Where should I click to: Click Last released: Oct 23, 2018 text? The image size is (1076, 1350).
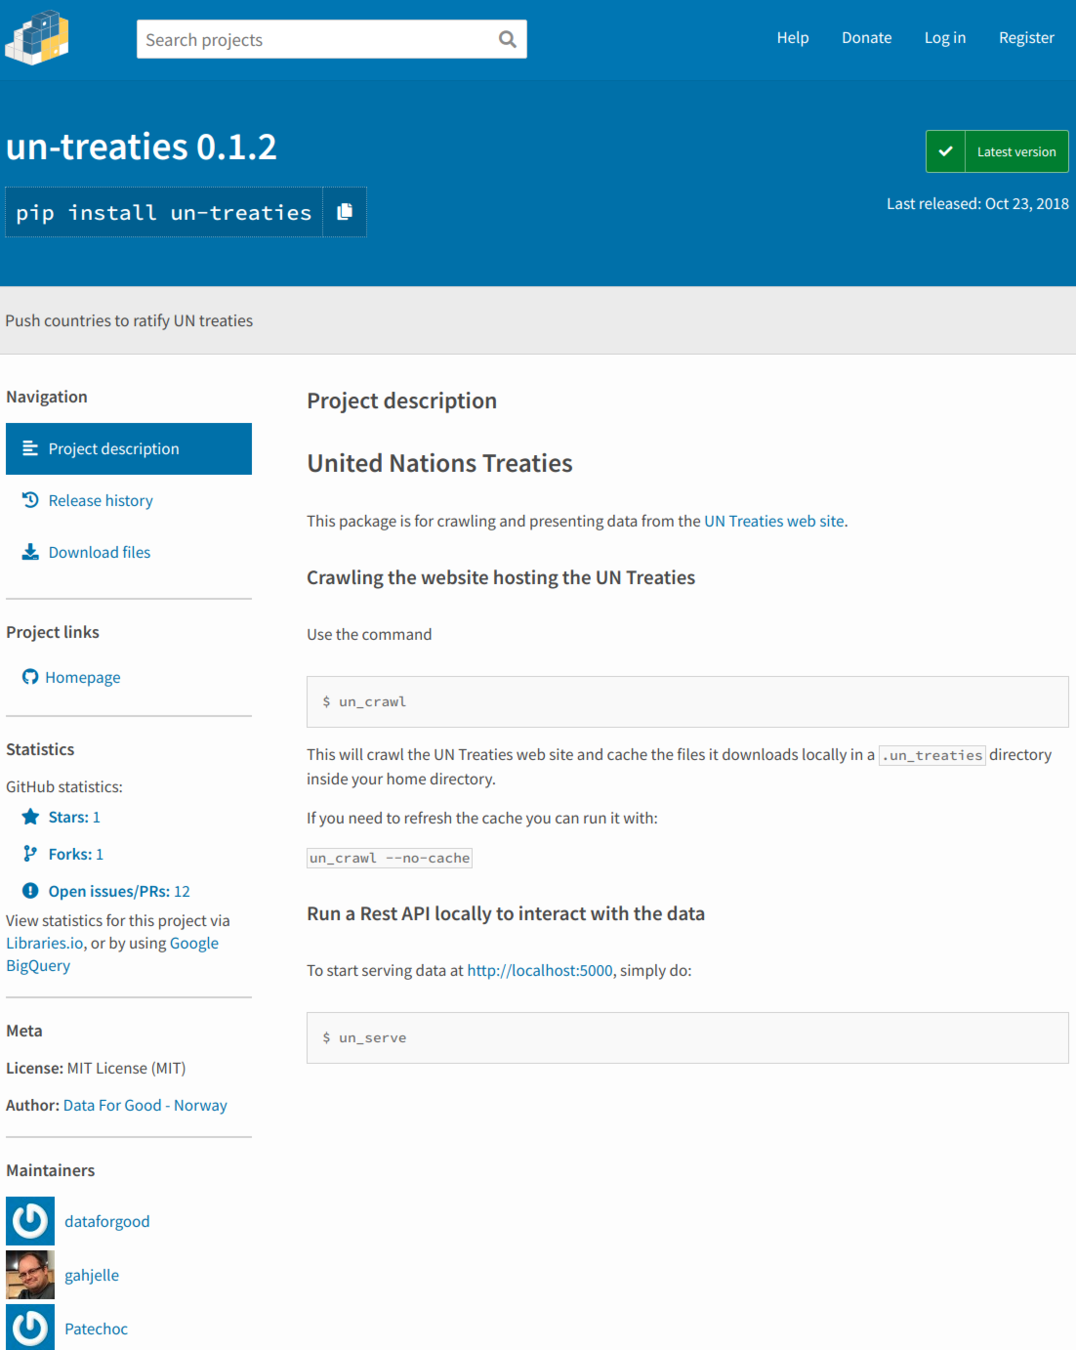tap(977, 204)
